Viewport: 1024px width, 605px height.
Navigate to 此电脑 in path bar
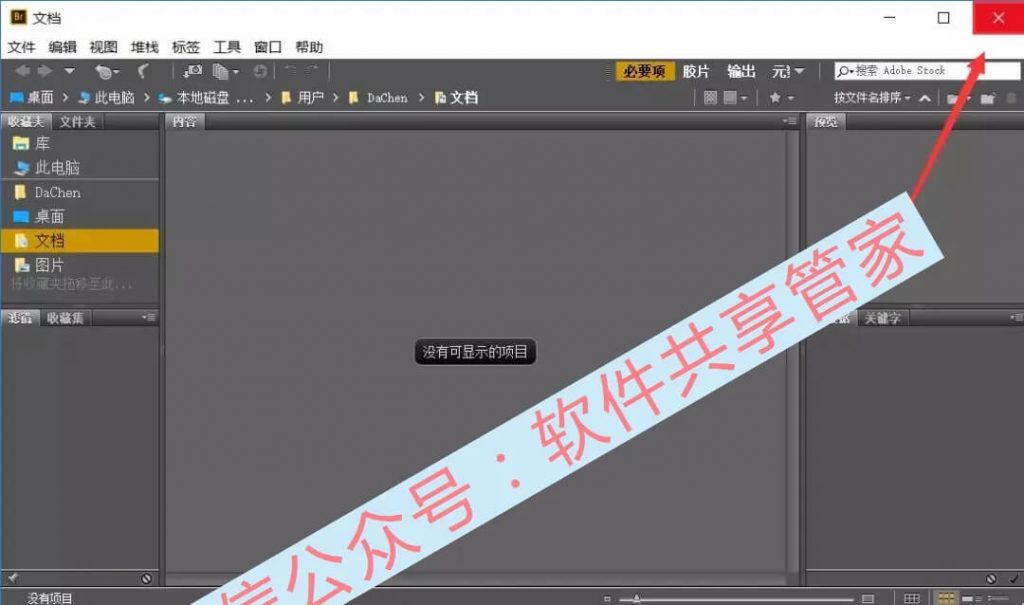(106, 97)
